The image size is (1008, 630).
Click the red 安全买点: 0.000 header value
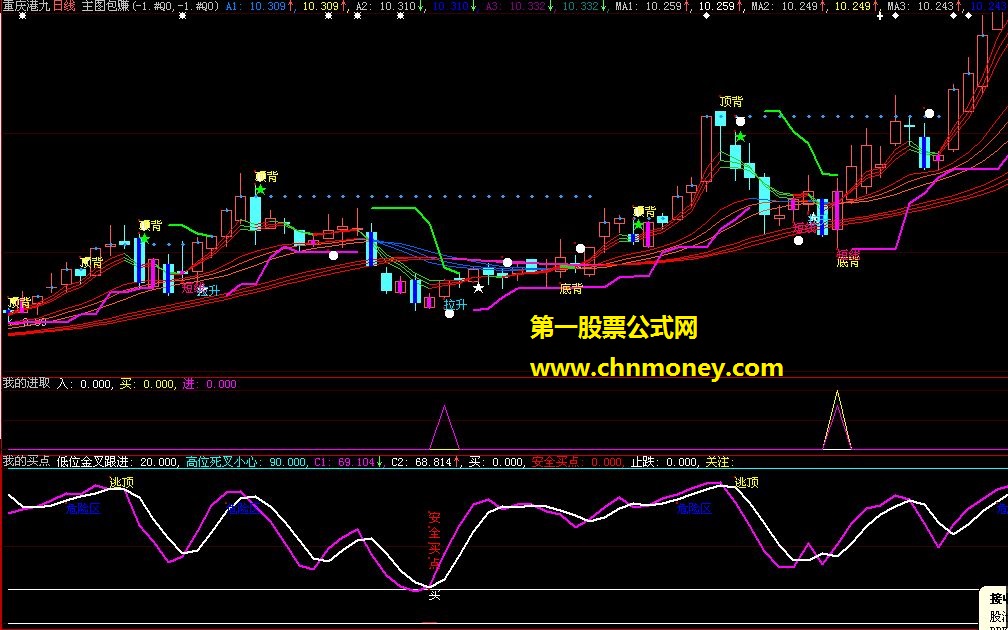pyautogui.click(x=577, y=462)
